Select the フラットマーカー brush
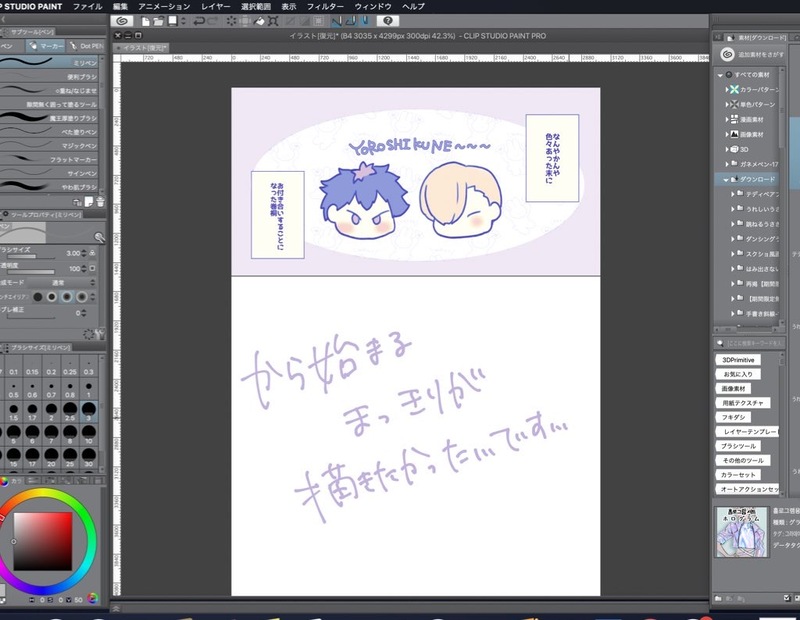Image resolution: width=800 pixels, height=620 pixels. click(x=49, y=159)
